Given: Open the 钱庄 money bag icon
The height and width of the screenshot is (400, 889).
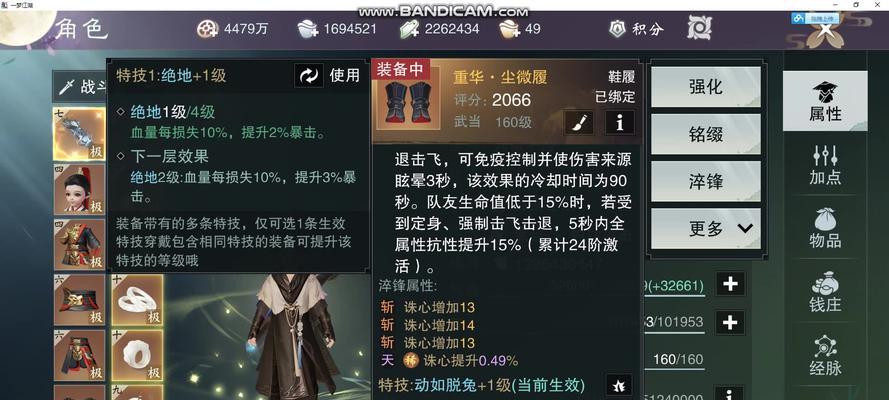Looking at the screenshot, I should pos(826,284).
